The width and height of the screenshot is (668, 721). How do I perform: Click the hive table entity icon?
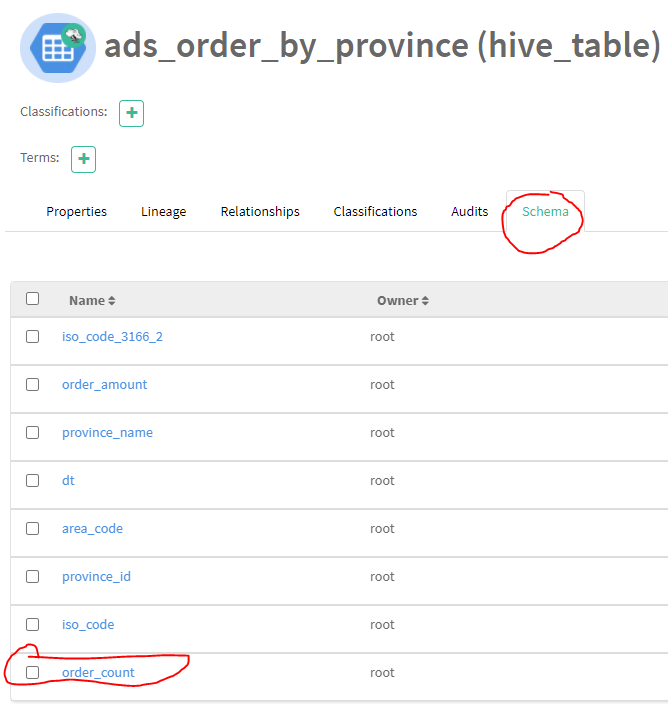point(58,48)
